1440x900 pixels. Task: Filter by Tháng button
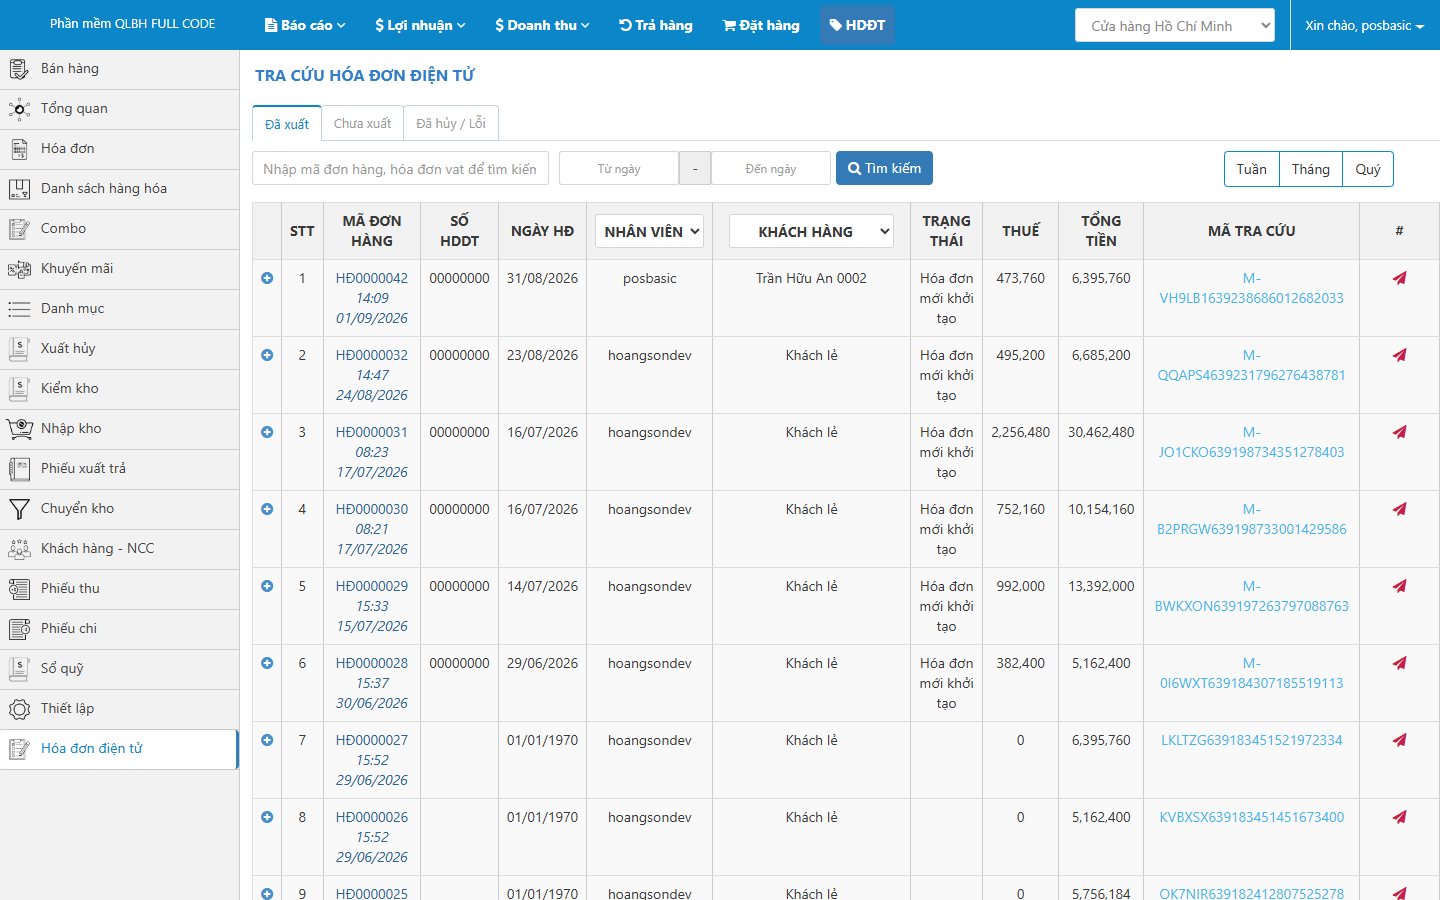click(x=1311, y=169)
